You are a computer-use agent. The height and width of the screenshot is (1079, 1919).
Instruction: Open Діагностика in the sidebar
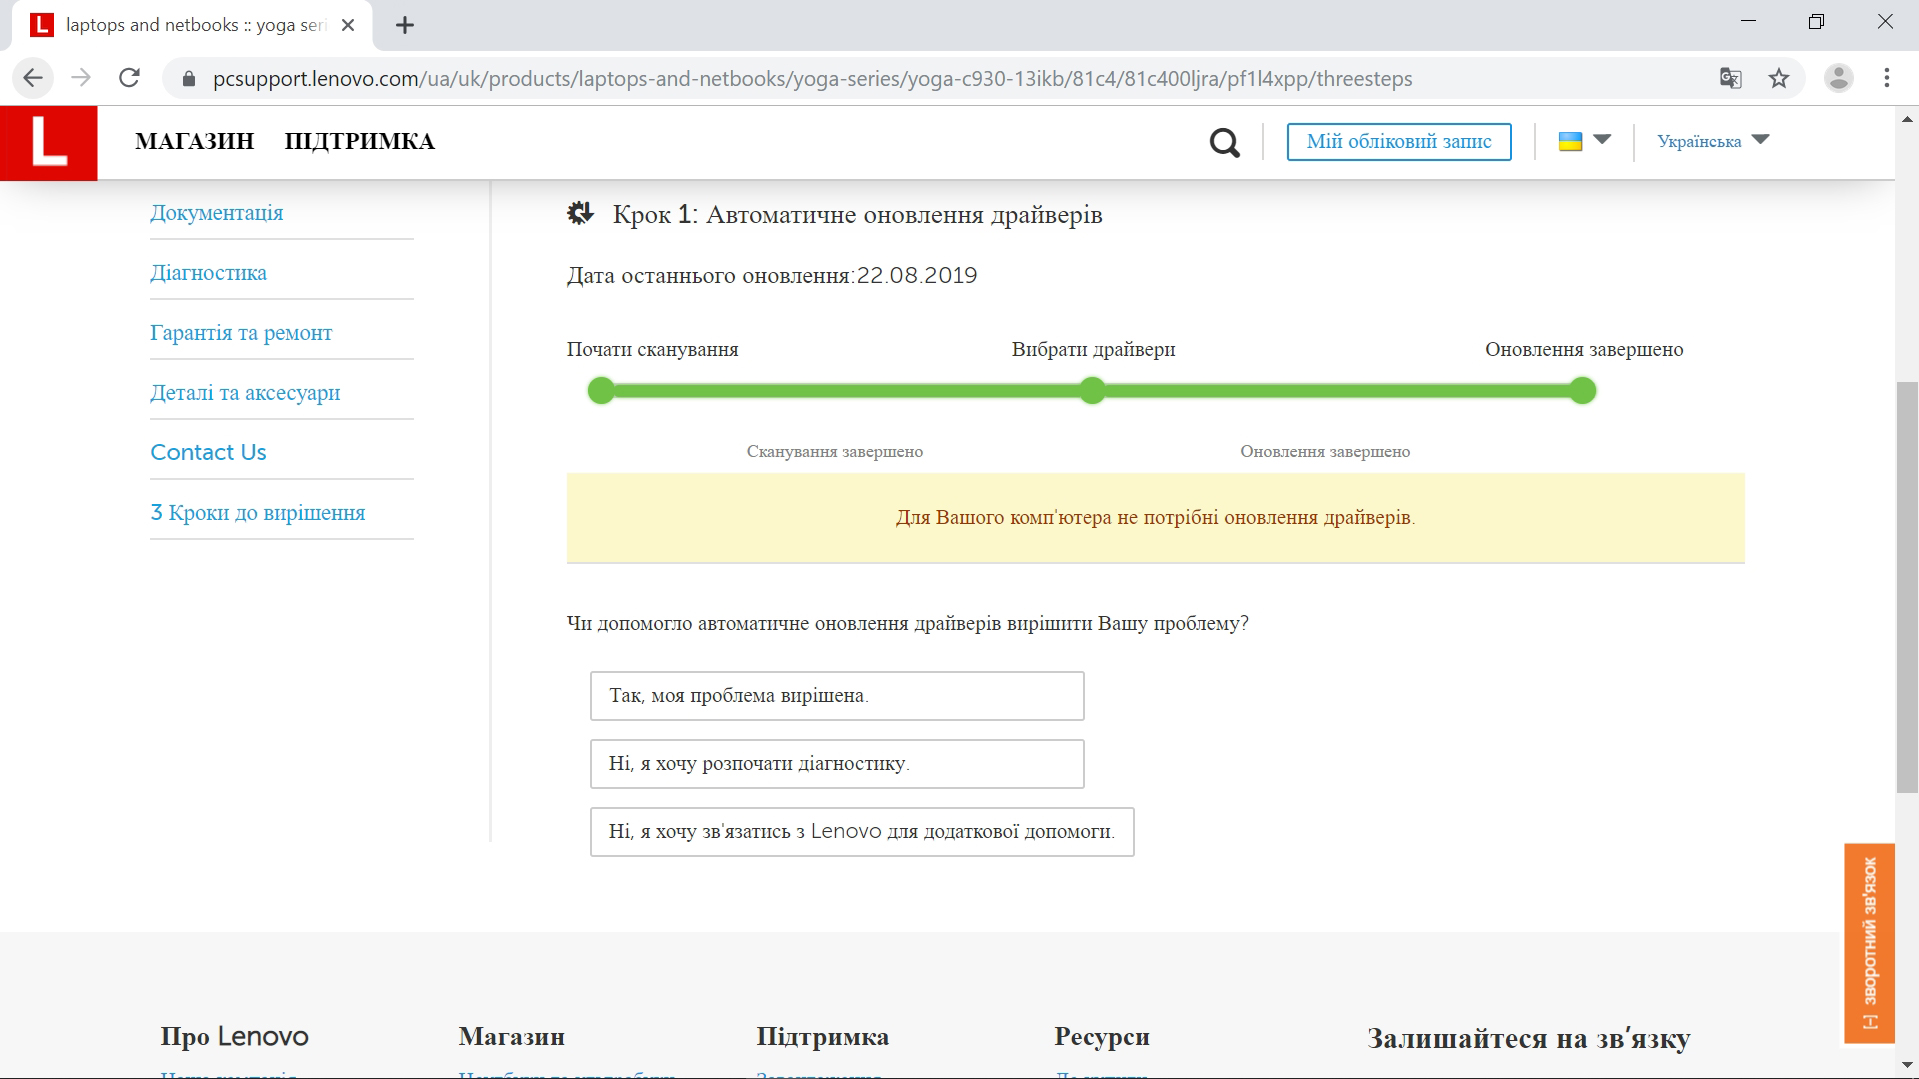(x=208, y=273)
